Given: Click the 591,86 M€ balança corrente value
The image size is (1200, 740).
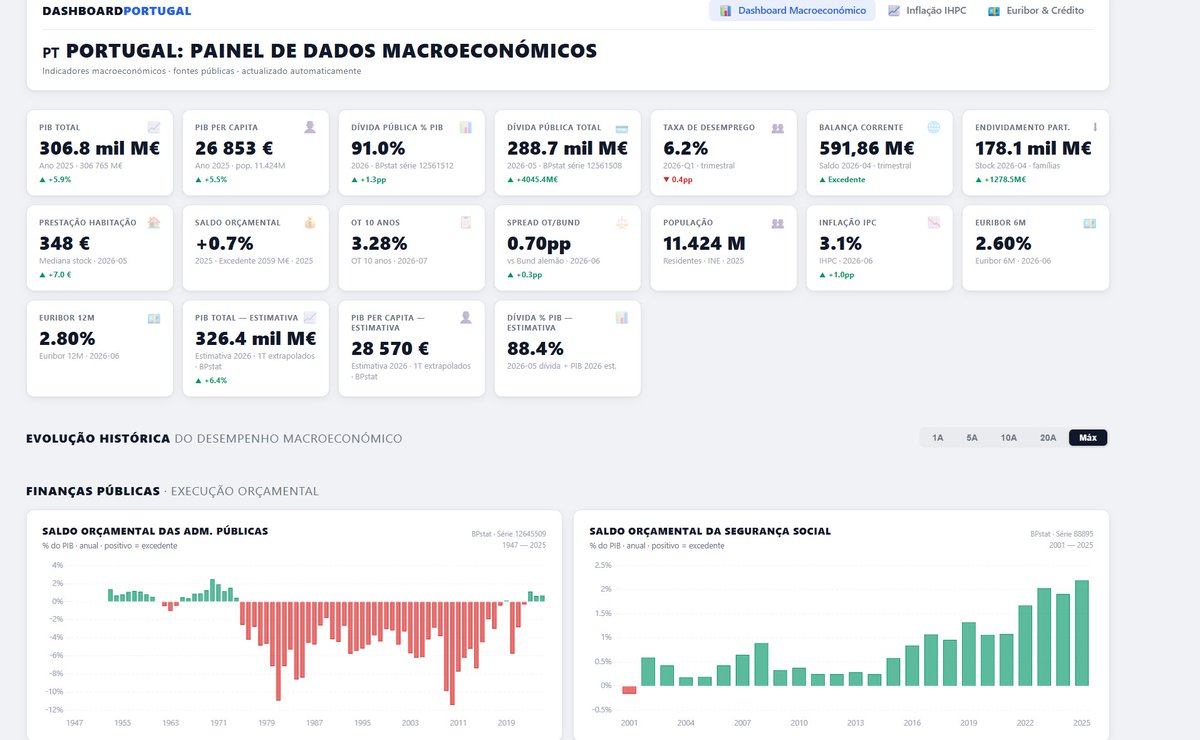Looking at the screenshot, I should [867, 148].
